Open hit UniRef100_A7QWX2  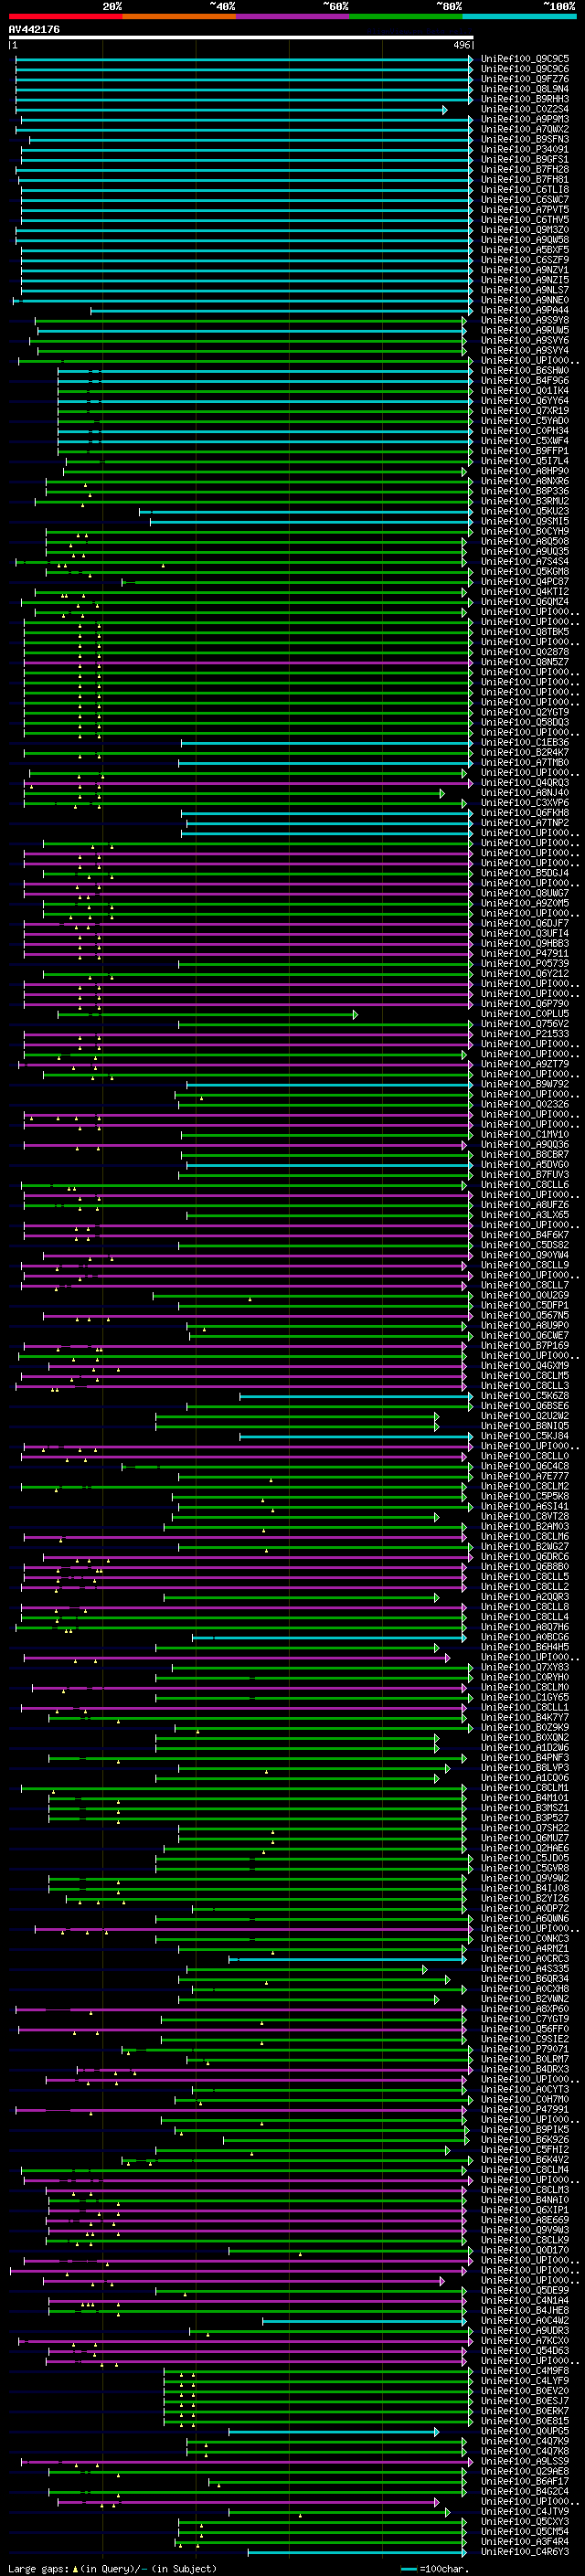pyautogui.click(x=525, y=129)
